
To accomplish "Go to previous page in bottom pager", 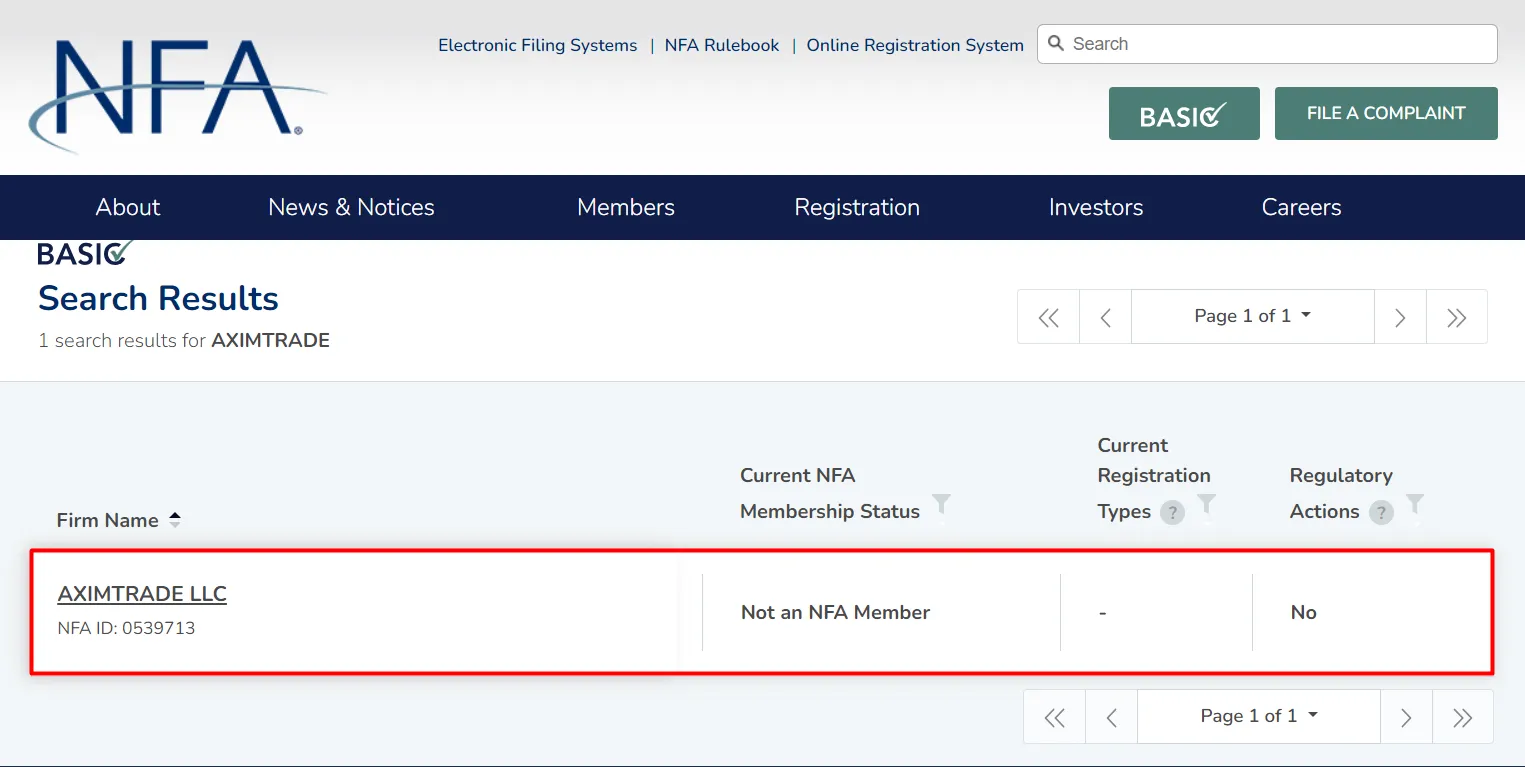I will pyautogui.click(x=1112, y=717).
